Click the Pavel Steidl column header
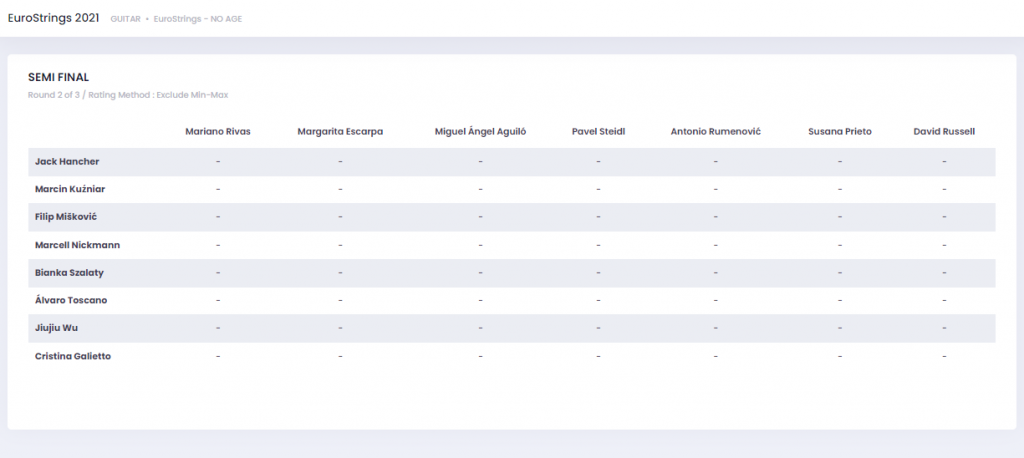The image size is (1024, 458). pos(598,131)
